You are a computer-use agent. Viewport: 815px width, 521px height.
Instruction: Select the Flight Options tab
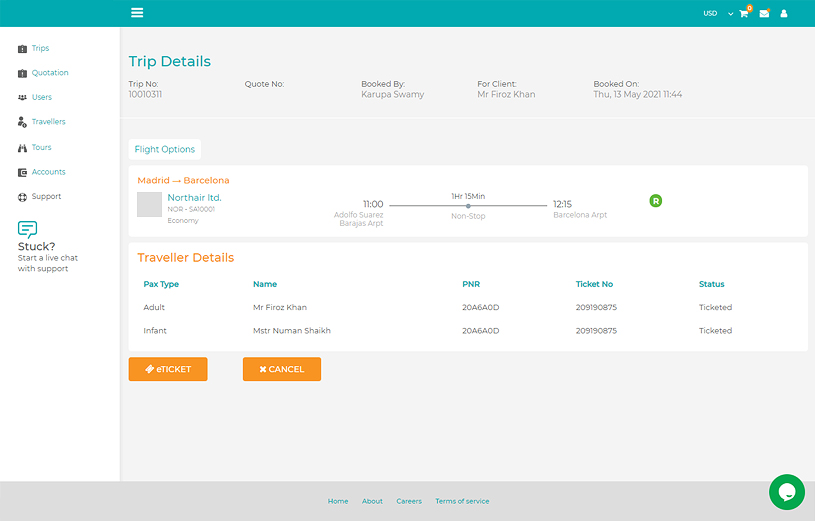pos(165,149)
